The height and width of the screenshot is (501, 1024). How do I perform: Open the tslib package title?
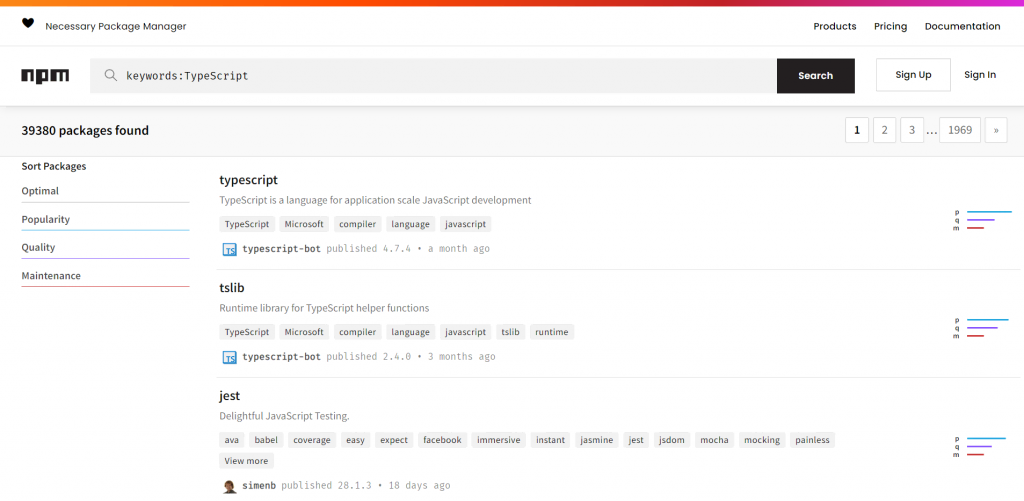pos(232,287)
